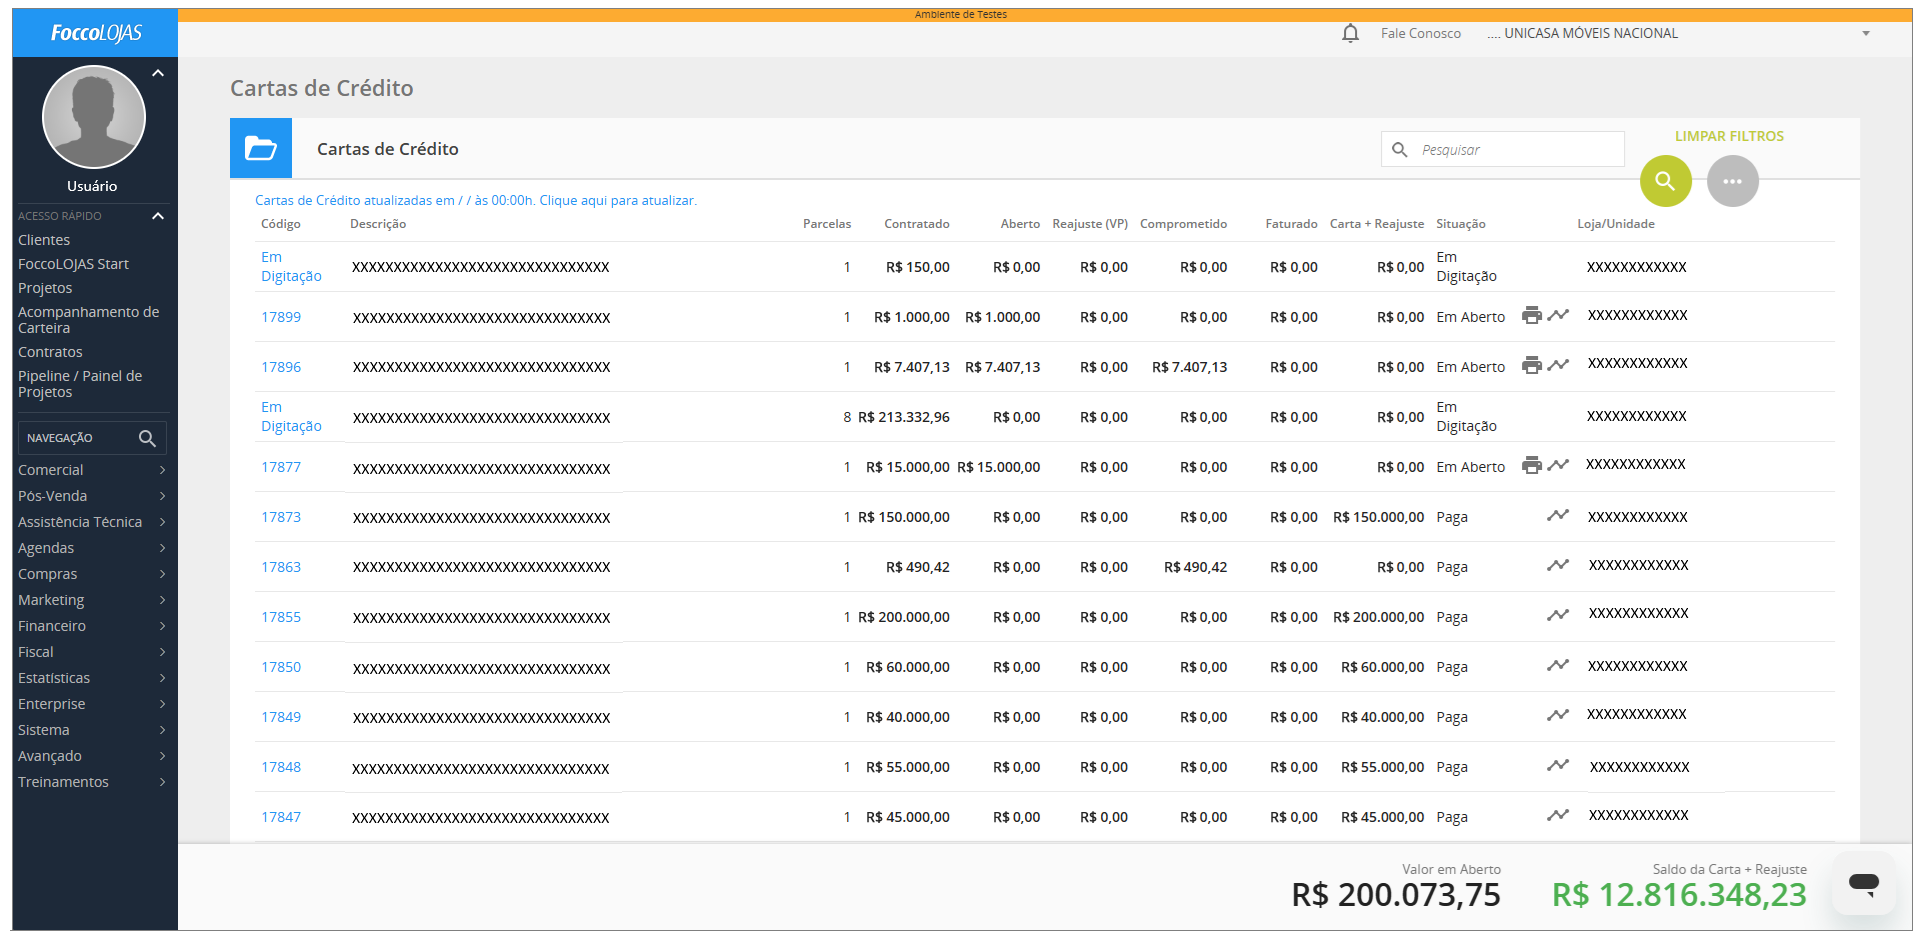The image size is (1917, 936).
Task: Expand the Financeiro menu
Action: [91, 626]
